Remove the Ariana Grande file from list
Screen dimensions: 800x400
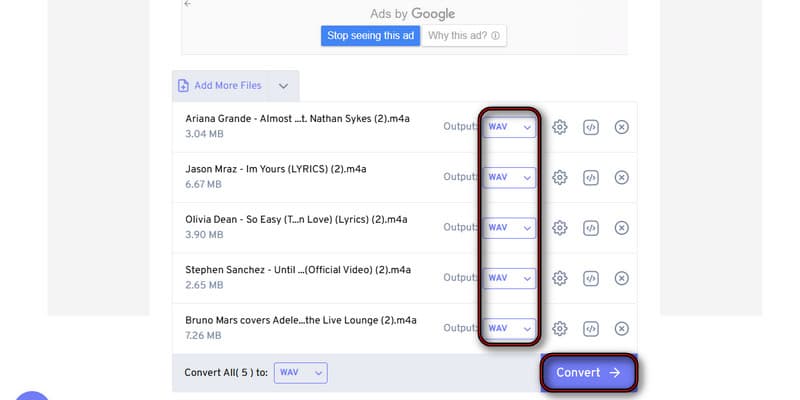(x=621, y=127)
